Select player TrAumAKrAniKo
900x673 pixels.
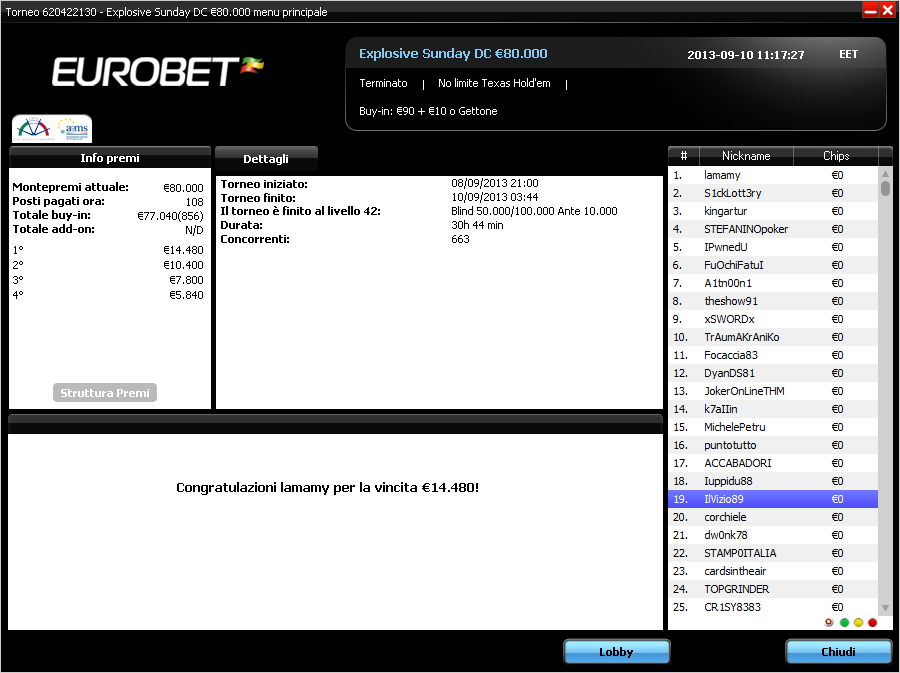[x=773, y=337]
